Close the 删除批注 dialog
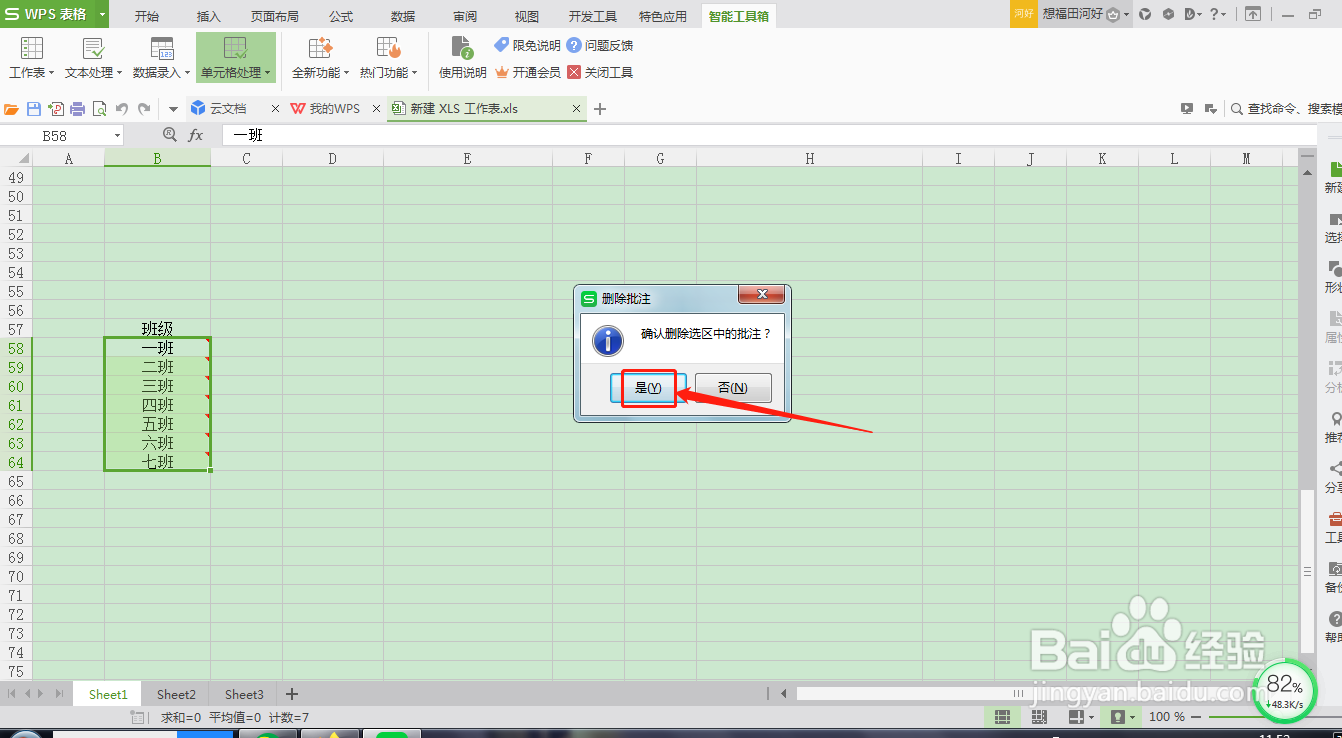This screenshot has width=1342, height=738. click(761, 294)
